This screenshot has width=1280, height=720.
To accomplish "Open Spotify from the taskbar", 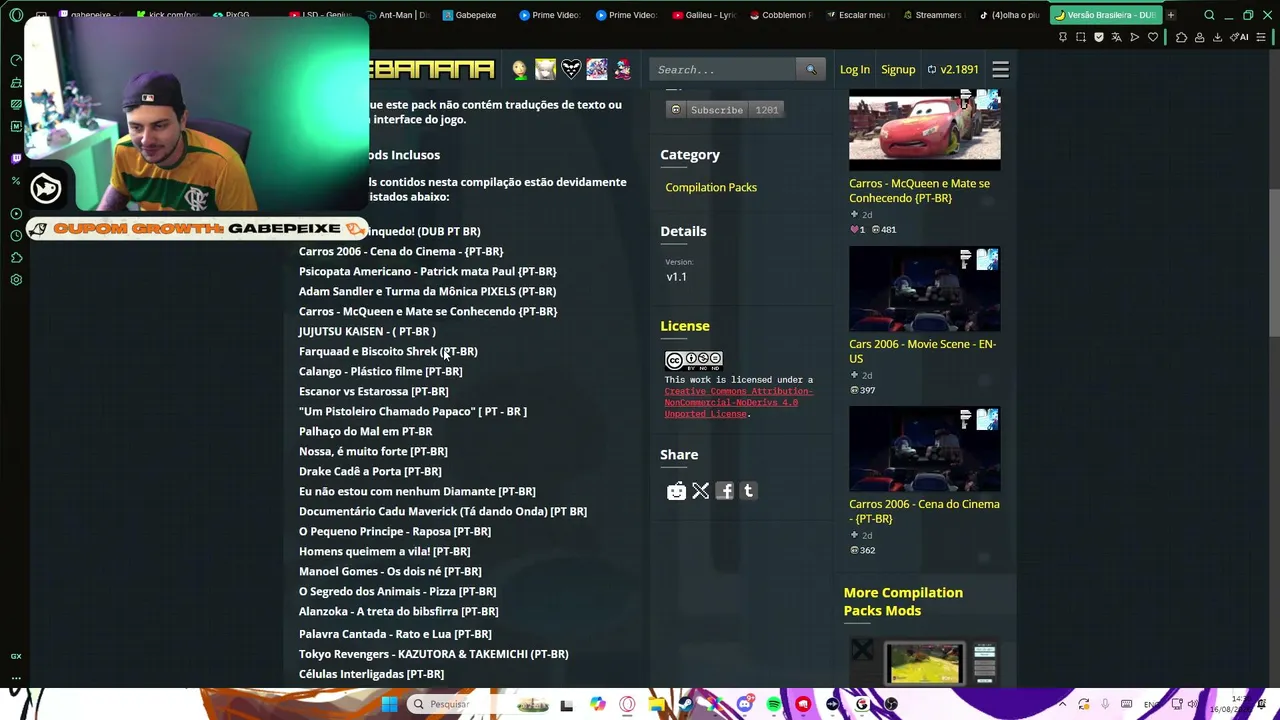I will (774, 704).
